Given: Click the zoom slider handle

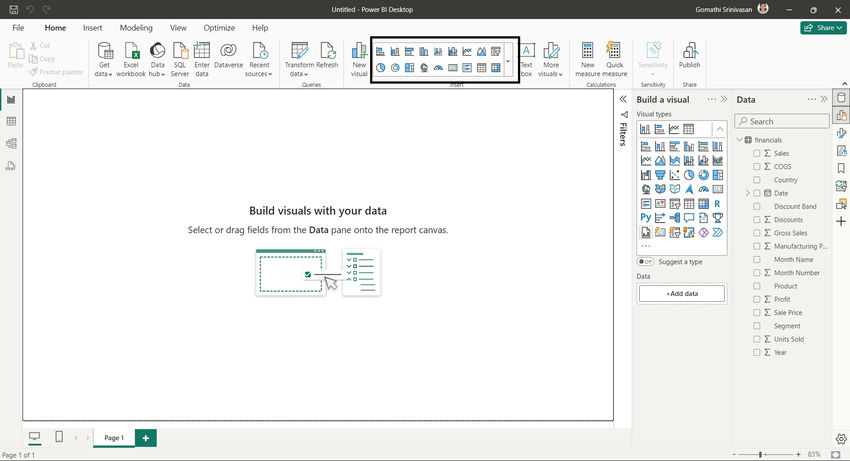Looking at the screenshot, I should [x=761, y=454].
